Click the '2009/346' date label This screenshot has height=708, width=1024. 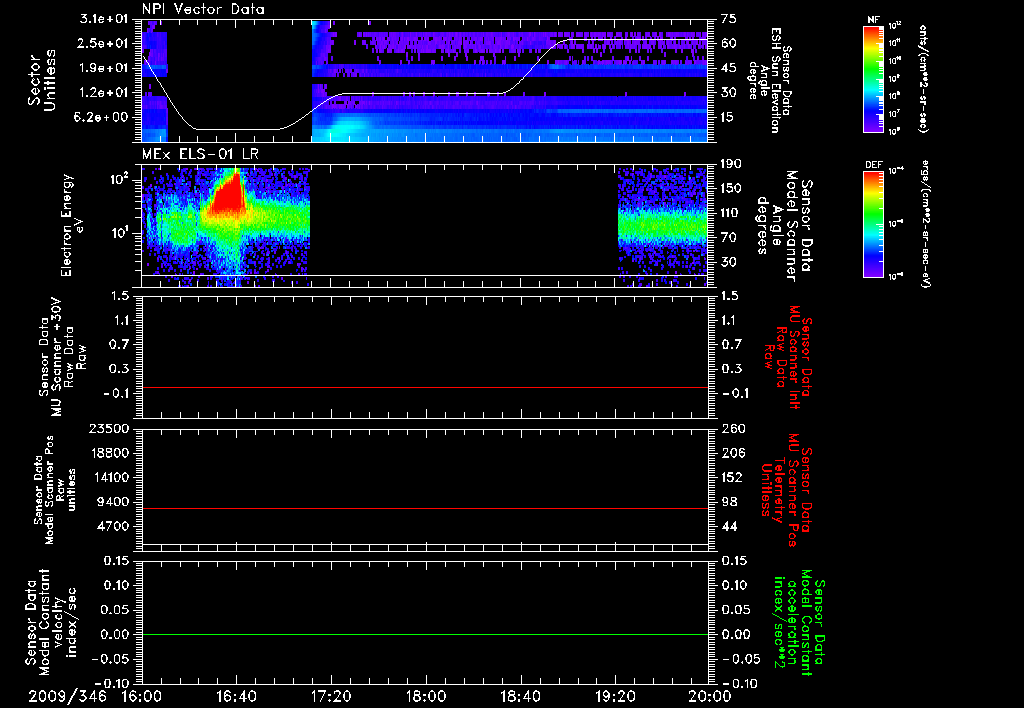pyautogui.click(x=67, y=697)
